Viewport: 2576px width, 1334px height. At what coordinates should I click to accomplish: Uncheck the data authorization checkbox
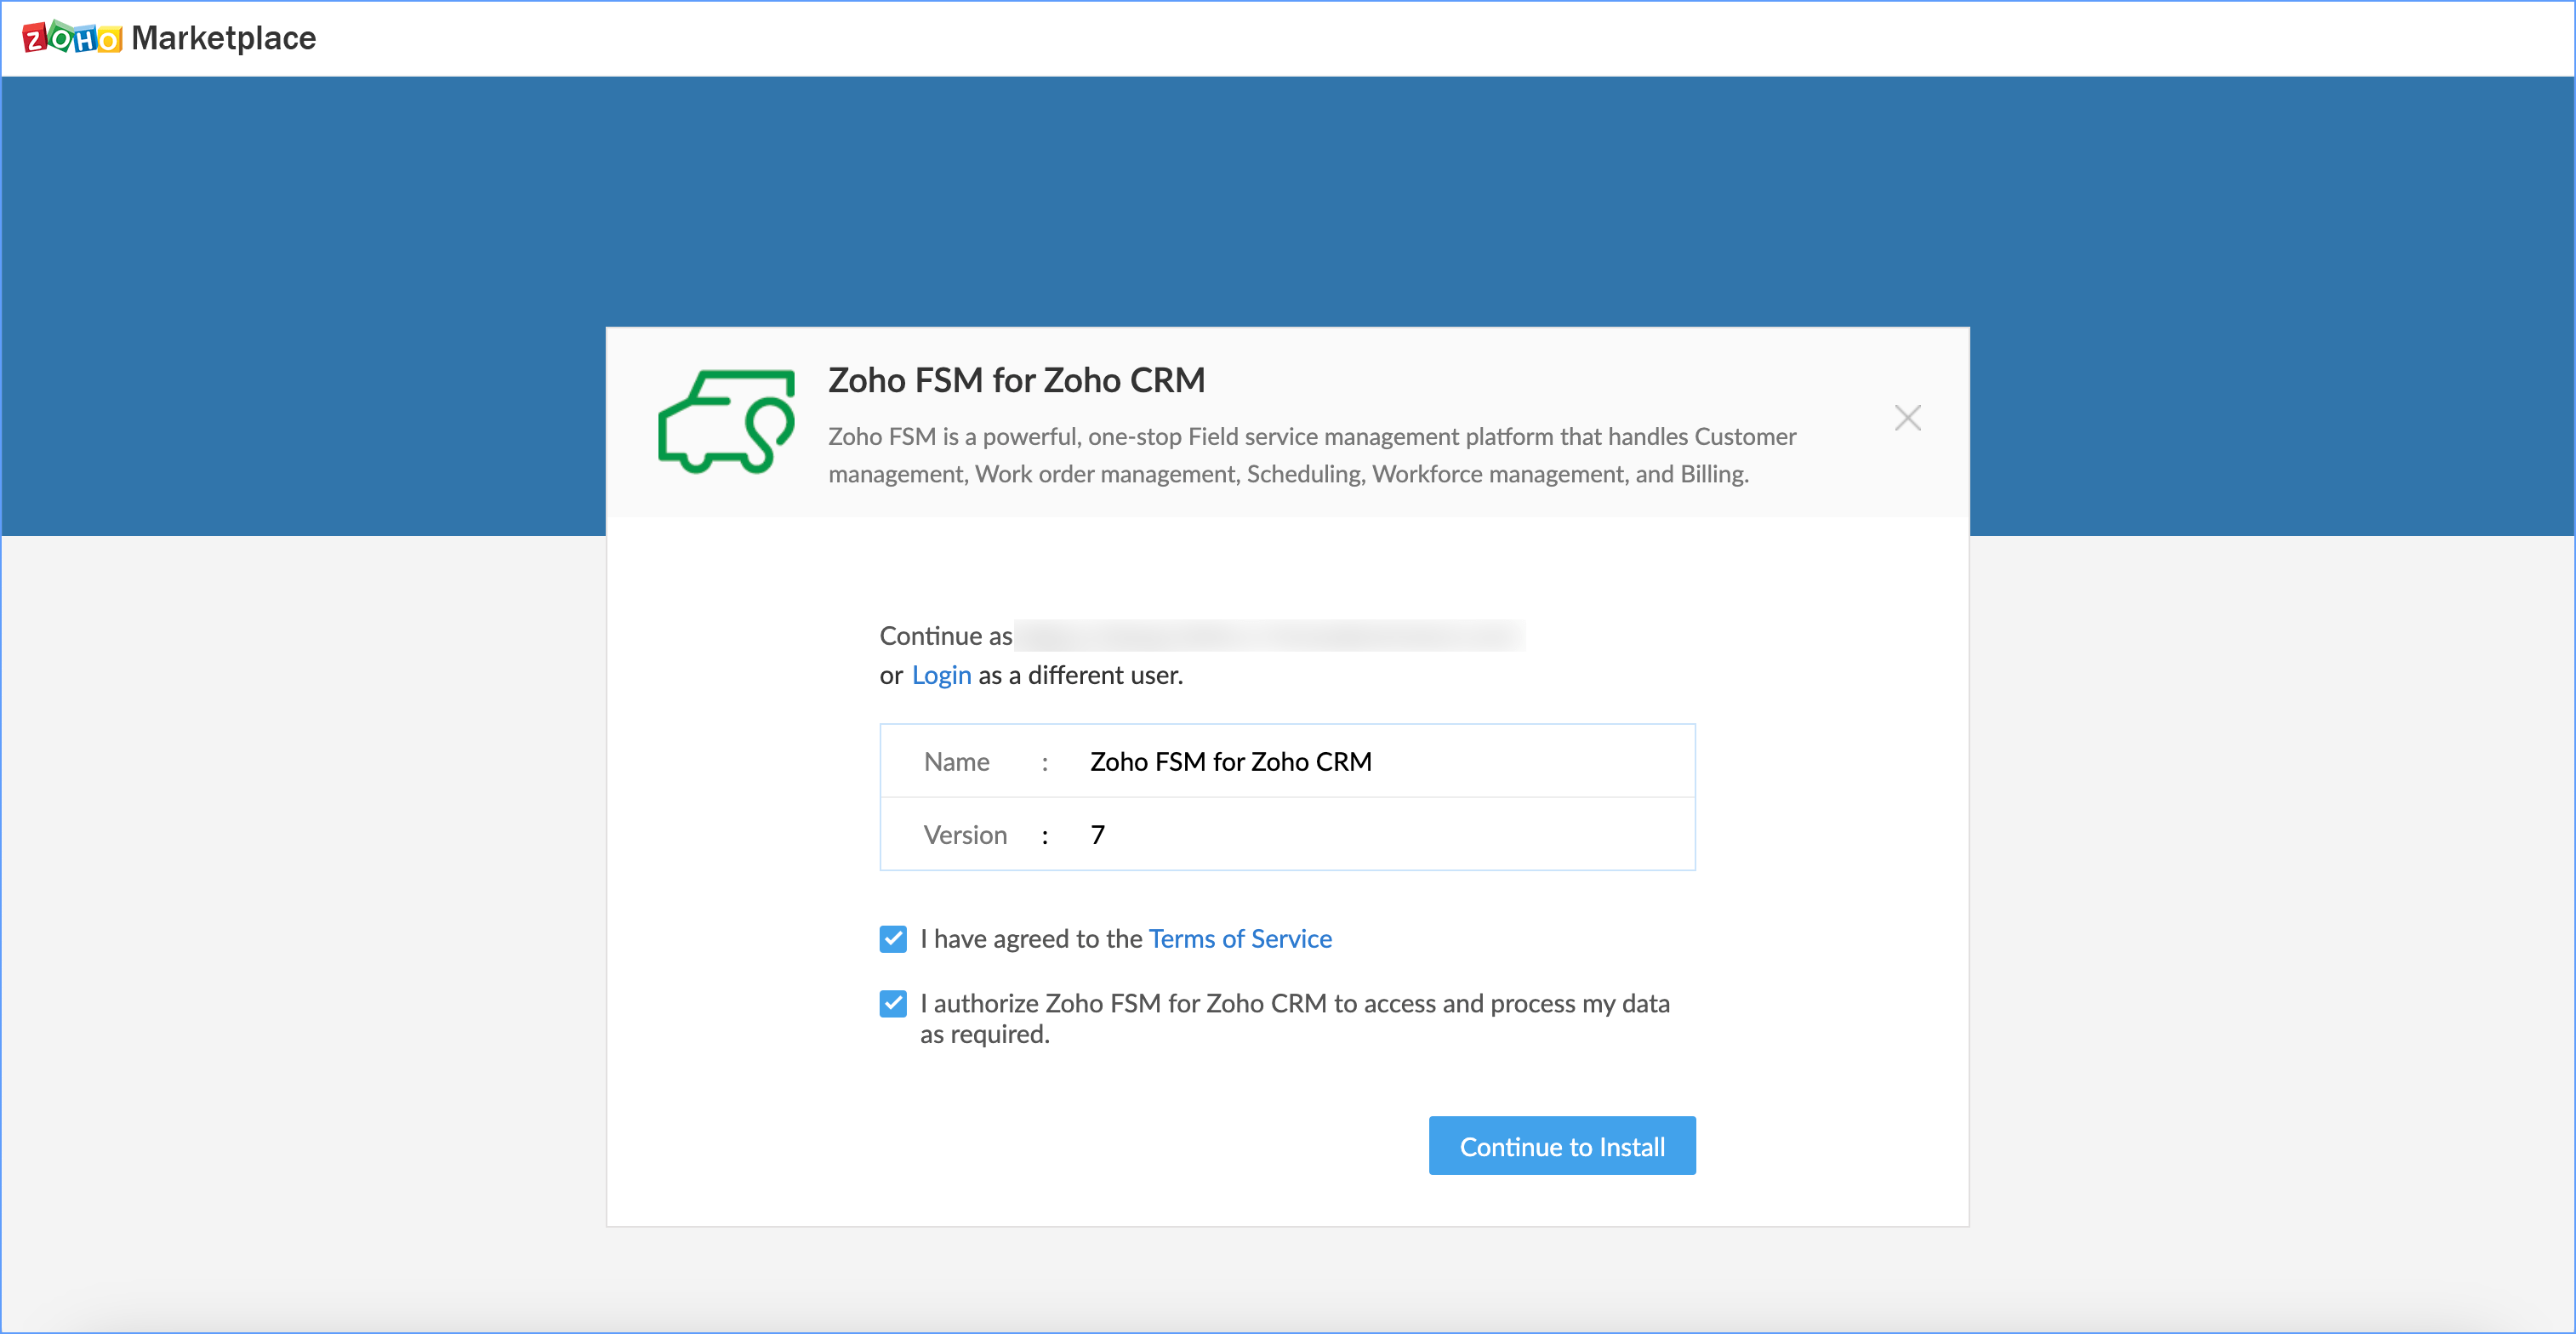pyautogui.click(x=893, y=1003)
